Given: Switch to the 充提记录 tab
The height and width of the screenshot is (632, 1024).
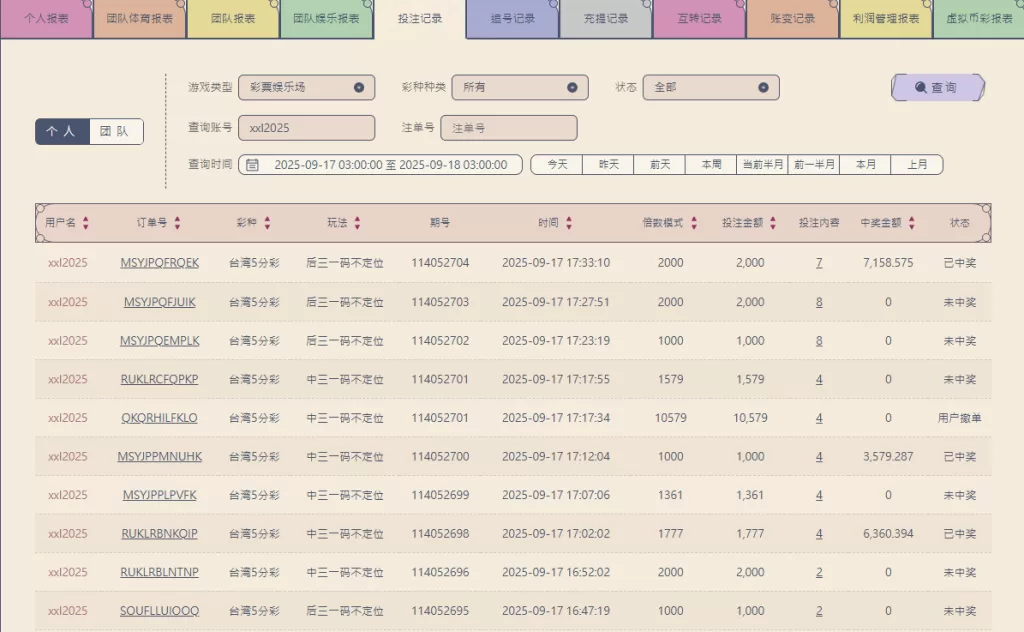Looking at the screenshot, I should tap(605, 19).
